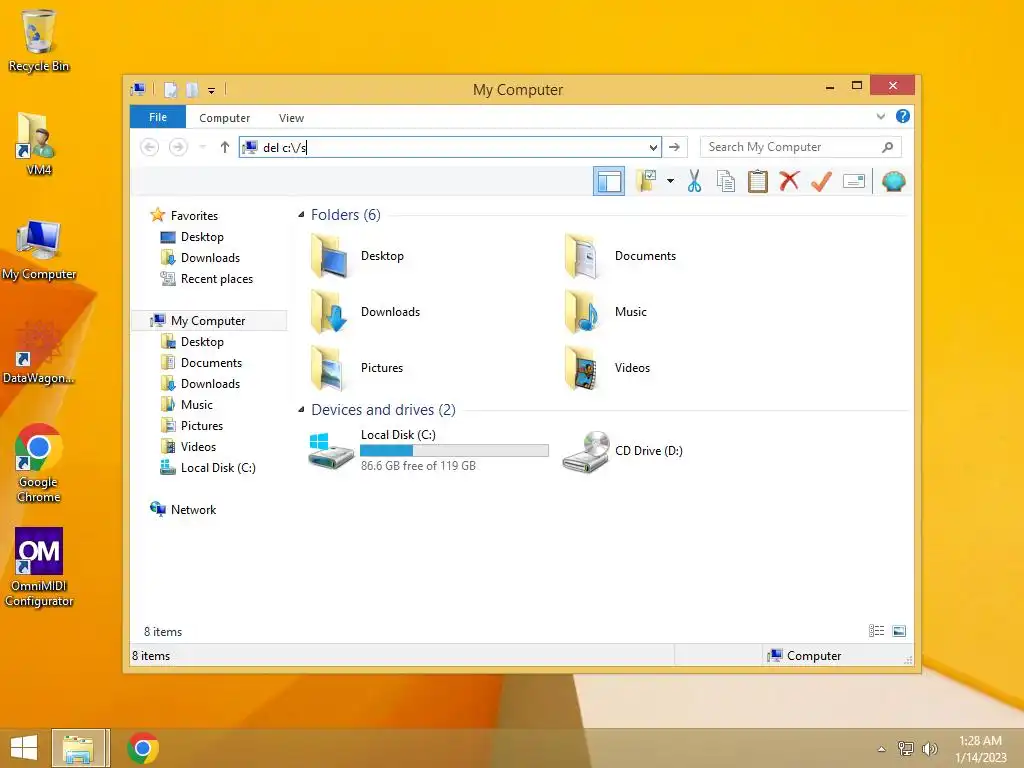Image resolution: width=1024 pixels, height=768 pixels.
Task: Switch to details view icon
Action: pos(876,631)
